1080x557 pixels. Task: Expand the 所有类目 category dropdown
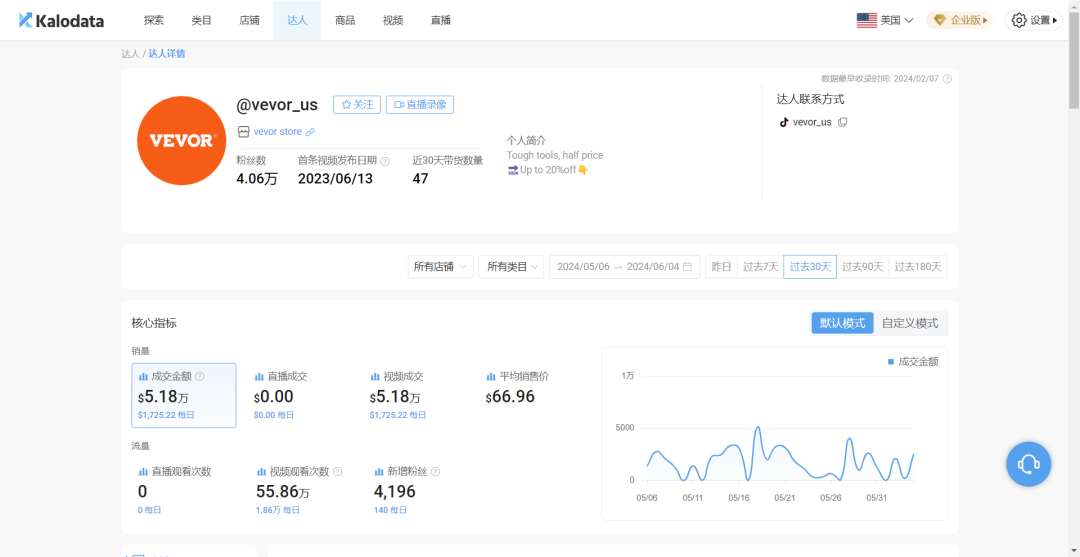pos(511,267)
